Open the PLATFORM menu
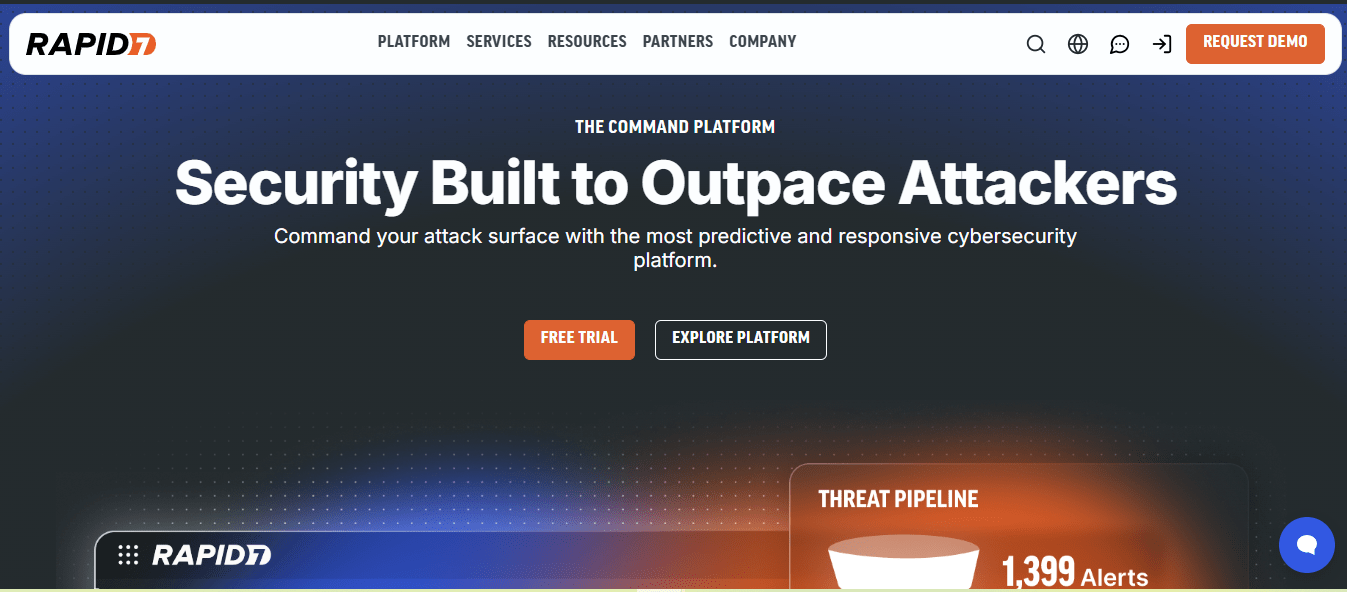Screen dimensions: 1347x592 (414, 42)
